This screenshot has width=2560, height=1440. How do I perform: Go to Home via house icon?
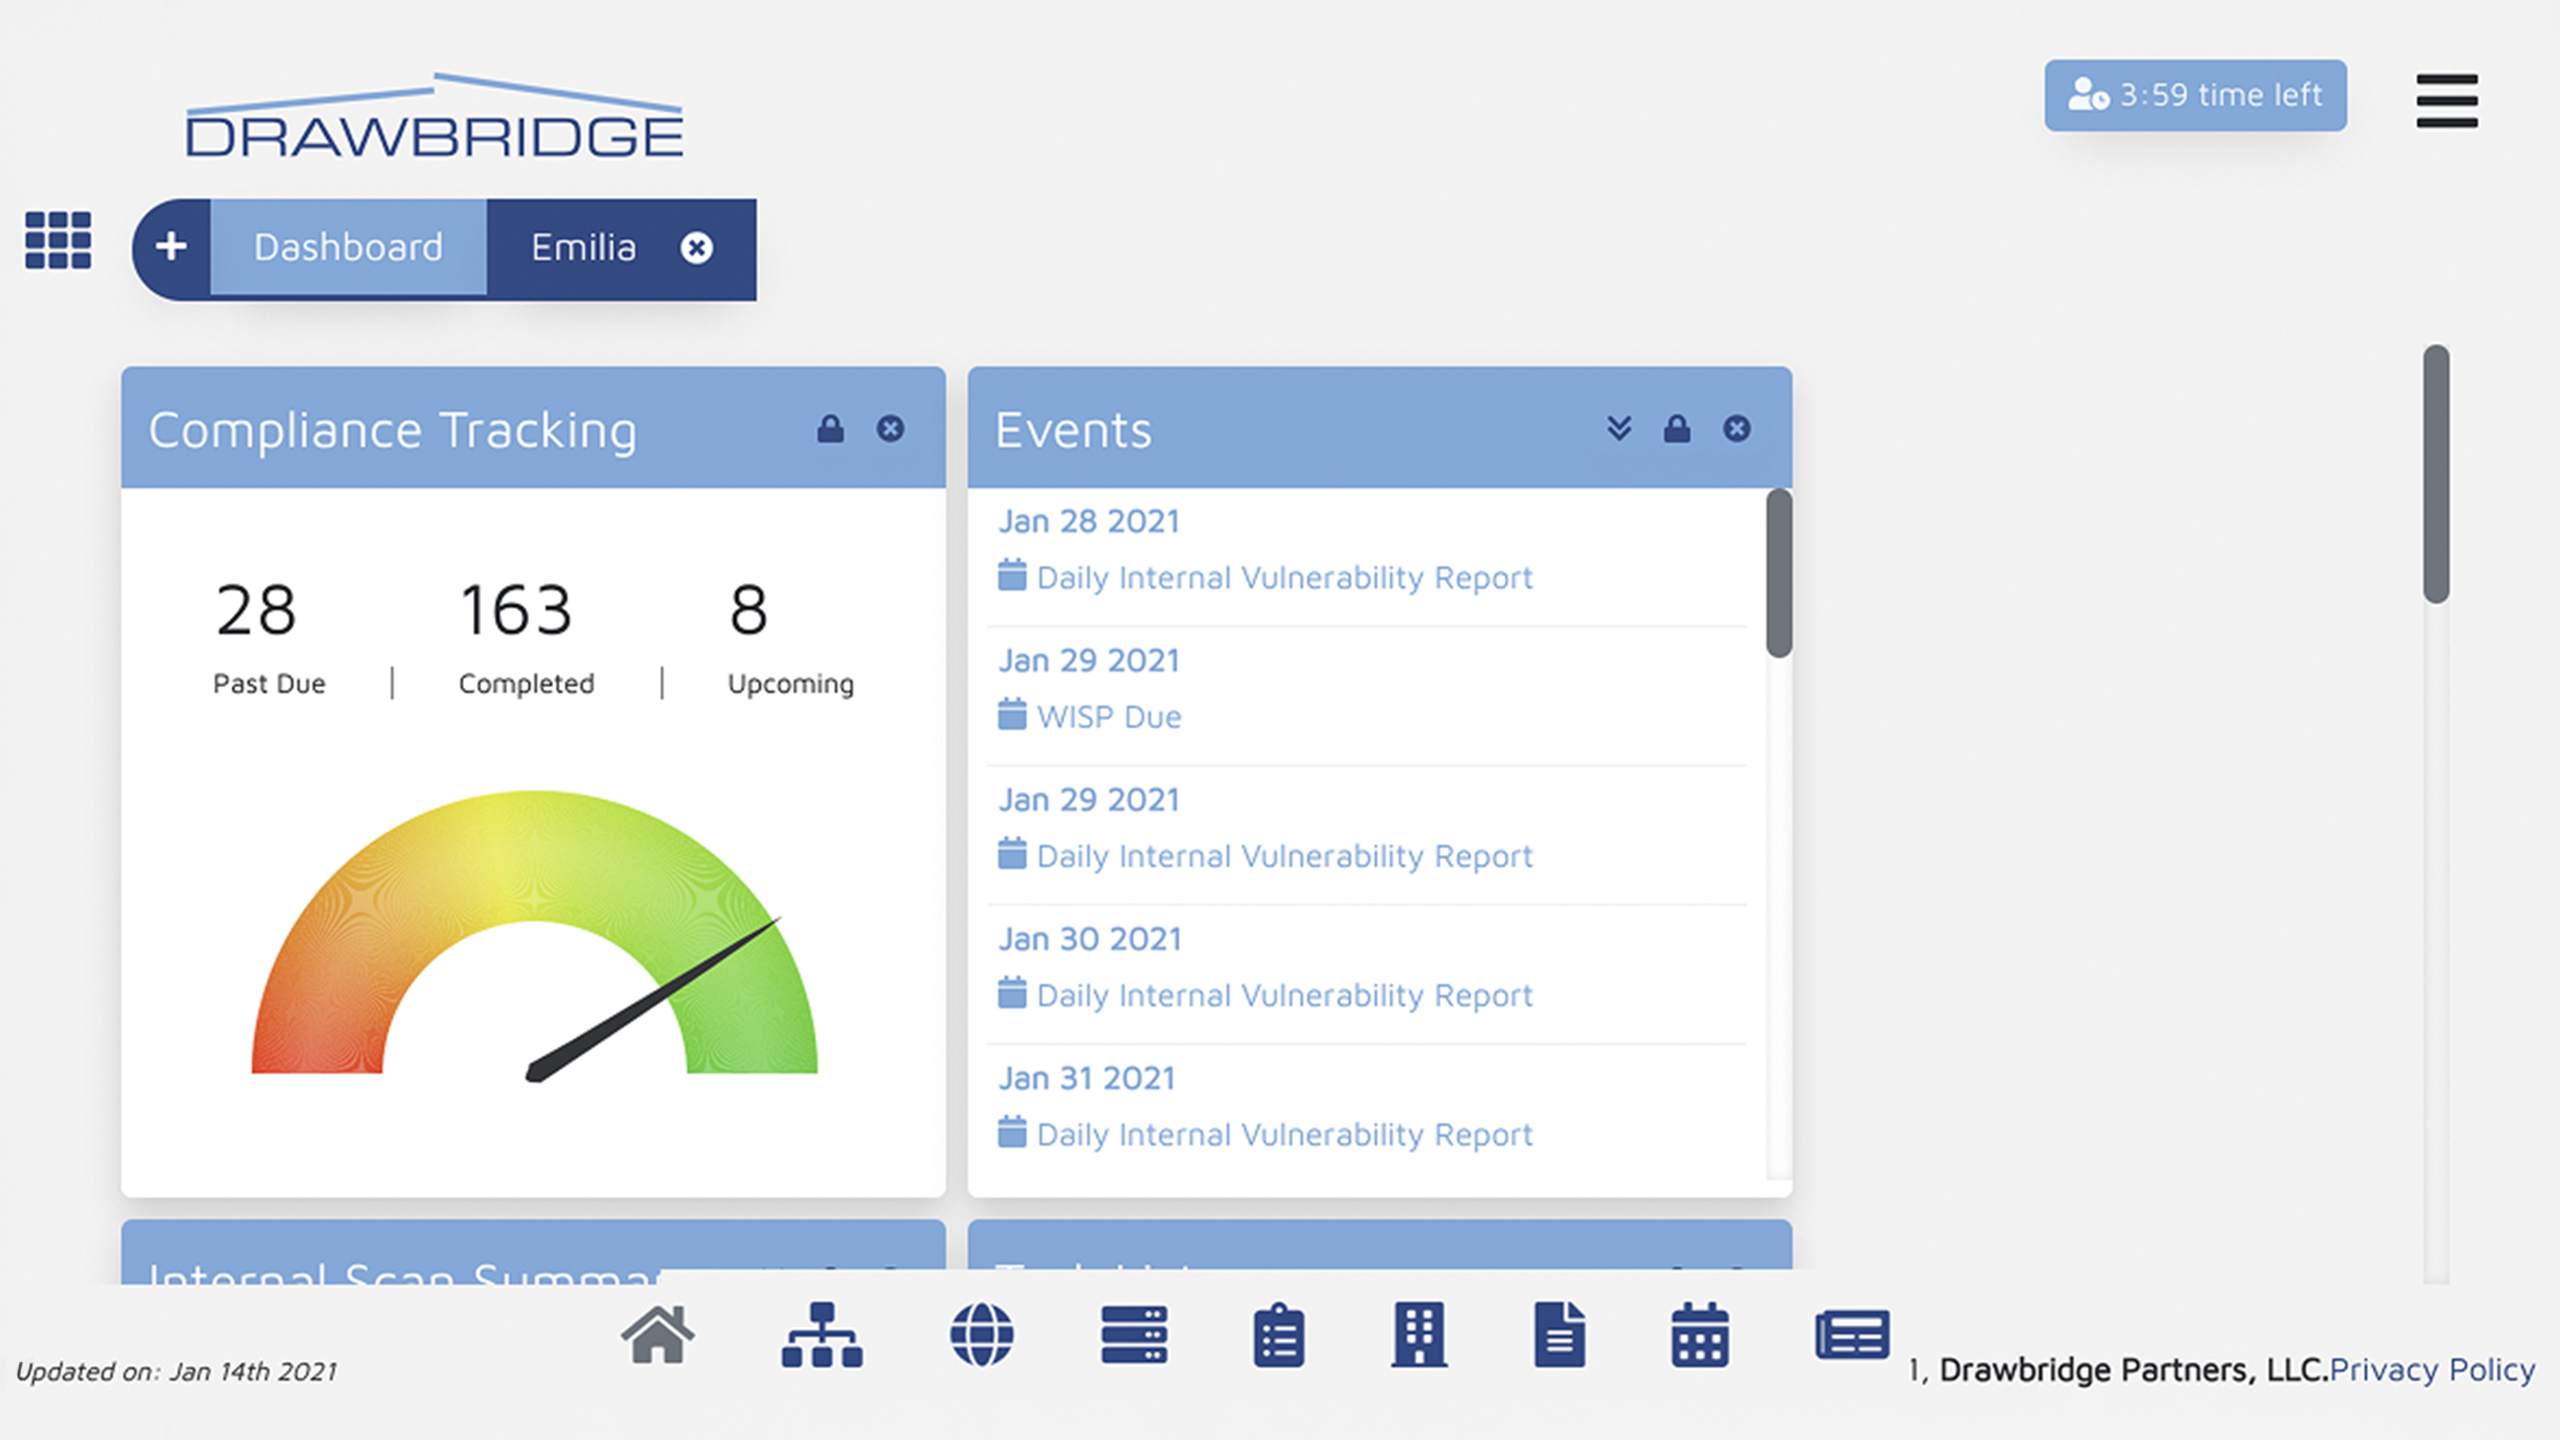[x=657, y=1334]
